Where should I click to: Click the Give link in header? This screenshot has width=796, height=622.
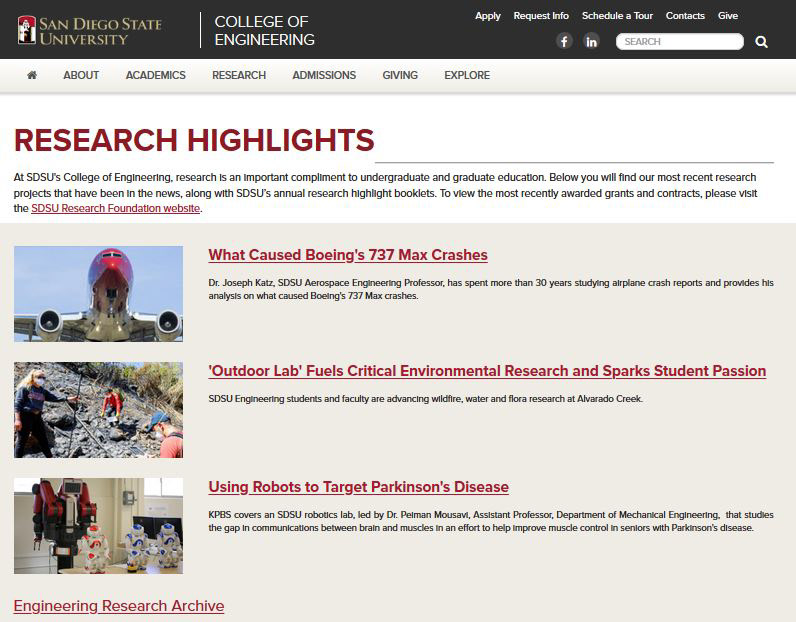click(728, 16)
